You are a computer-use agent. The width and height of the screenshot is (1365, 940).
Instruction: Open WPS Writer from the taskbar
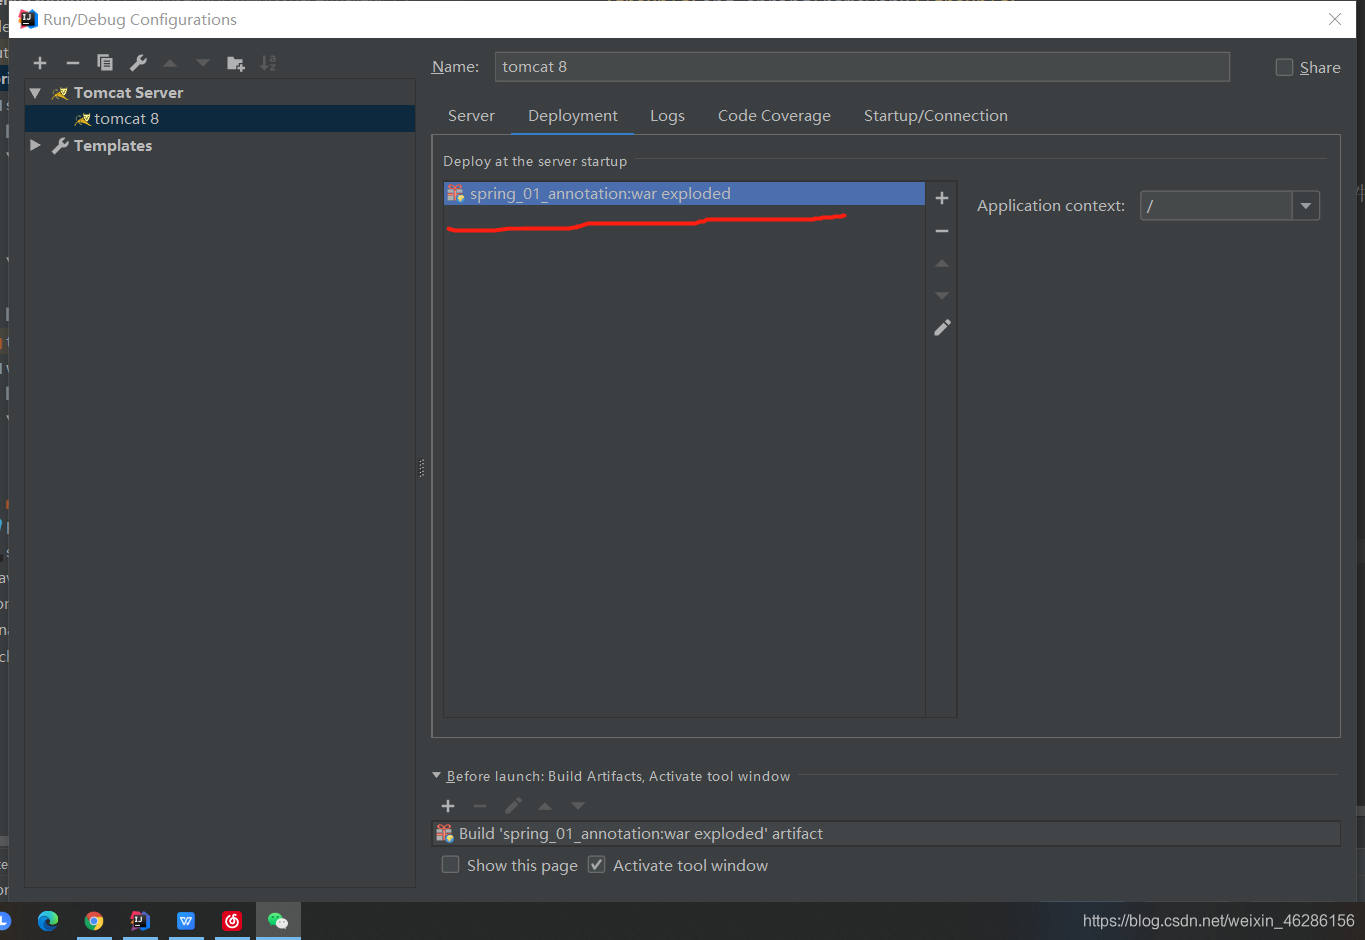[186, 921]
